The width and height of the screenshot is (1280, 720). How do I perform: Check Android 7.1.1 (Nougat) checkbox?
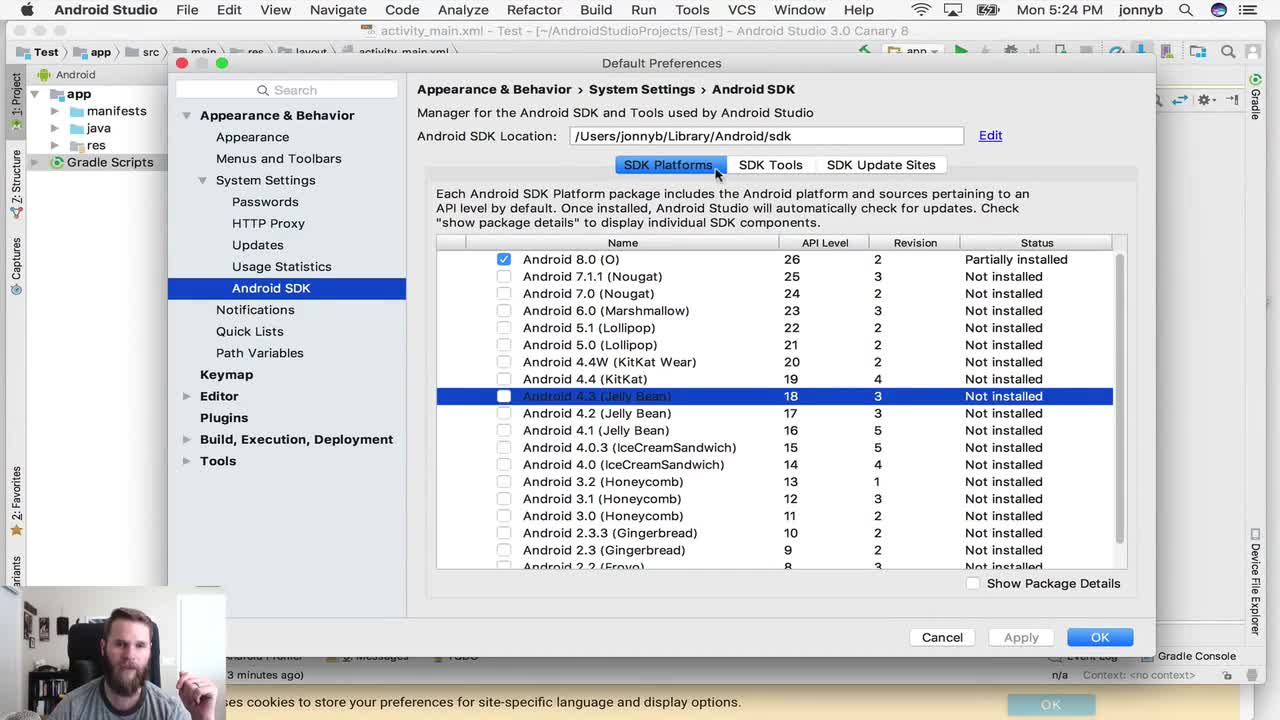[x=504, y=276]
